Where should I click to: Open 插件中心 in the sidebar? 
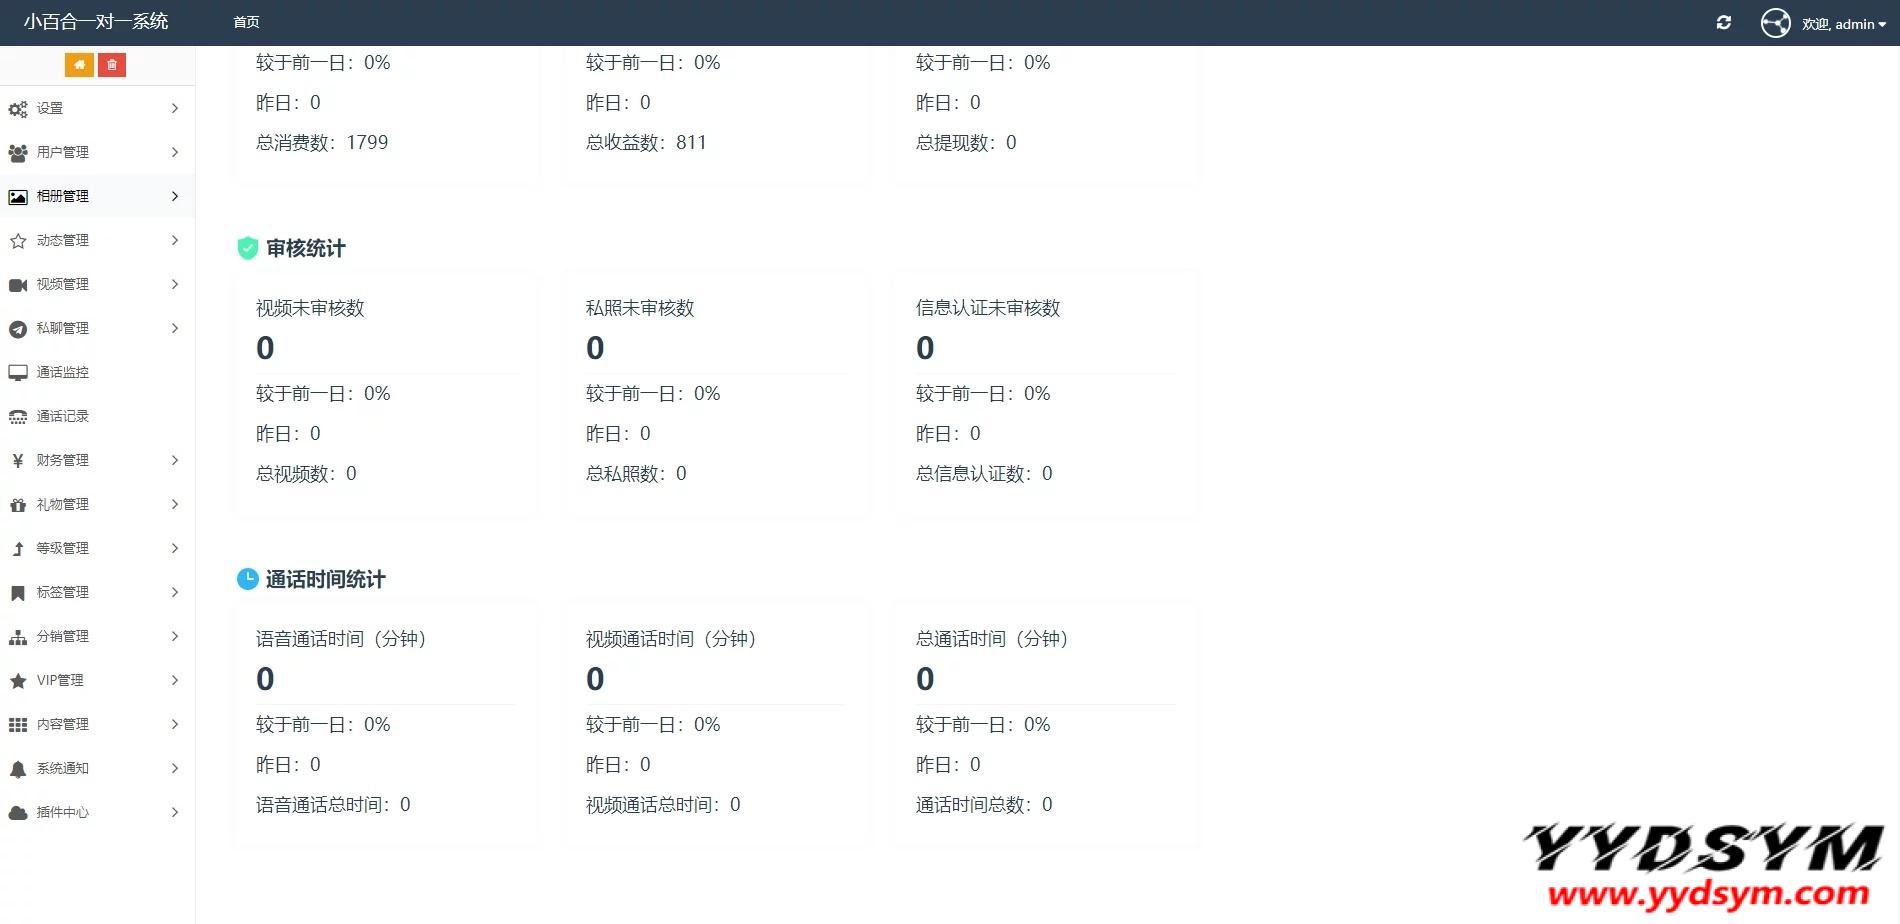pos(97,812)
